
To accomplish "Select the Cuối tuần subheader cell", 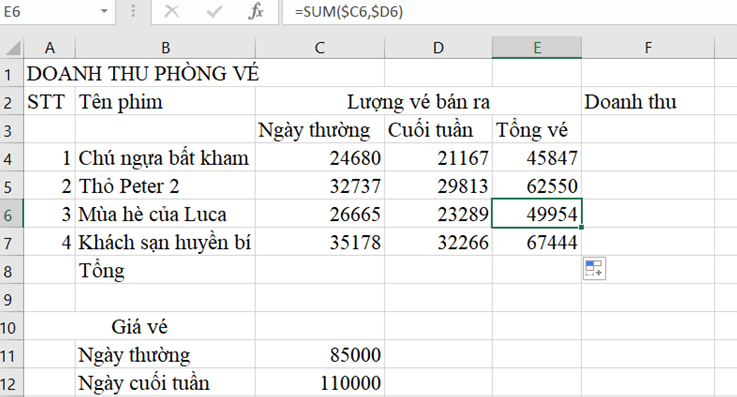I will click(438, 130).
